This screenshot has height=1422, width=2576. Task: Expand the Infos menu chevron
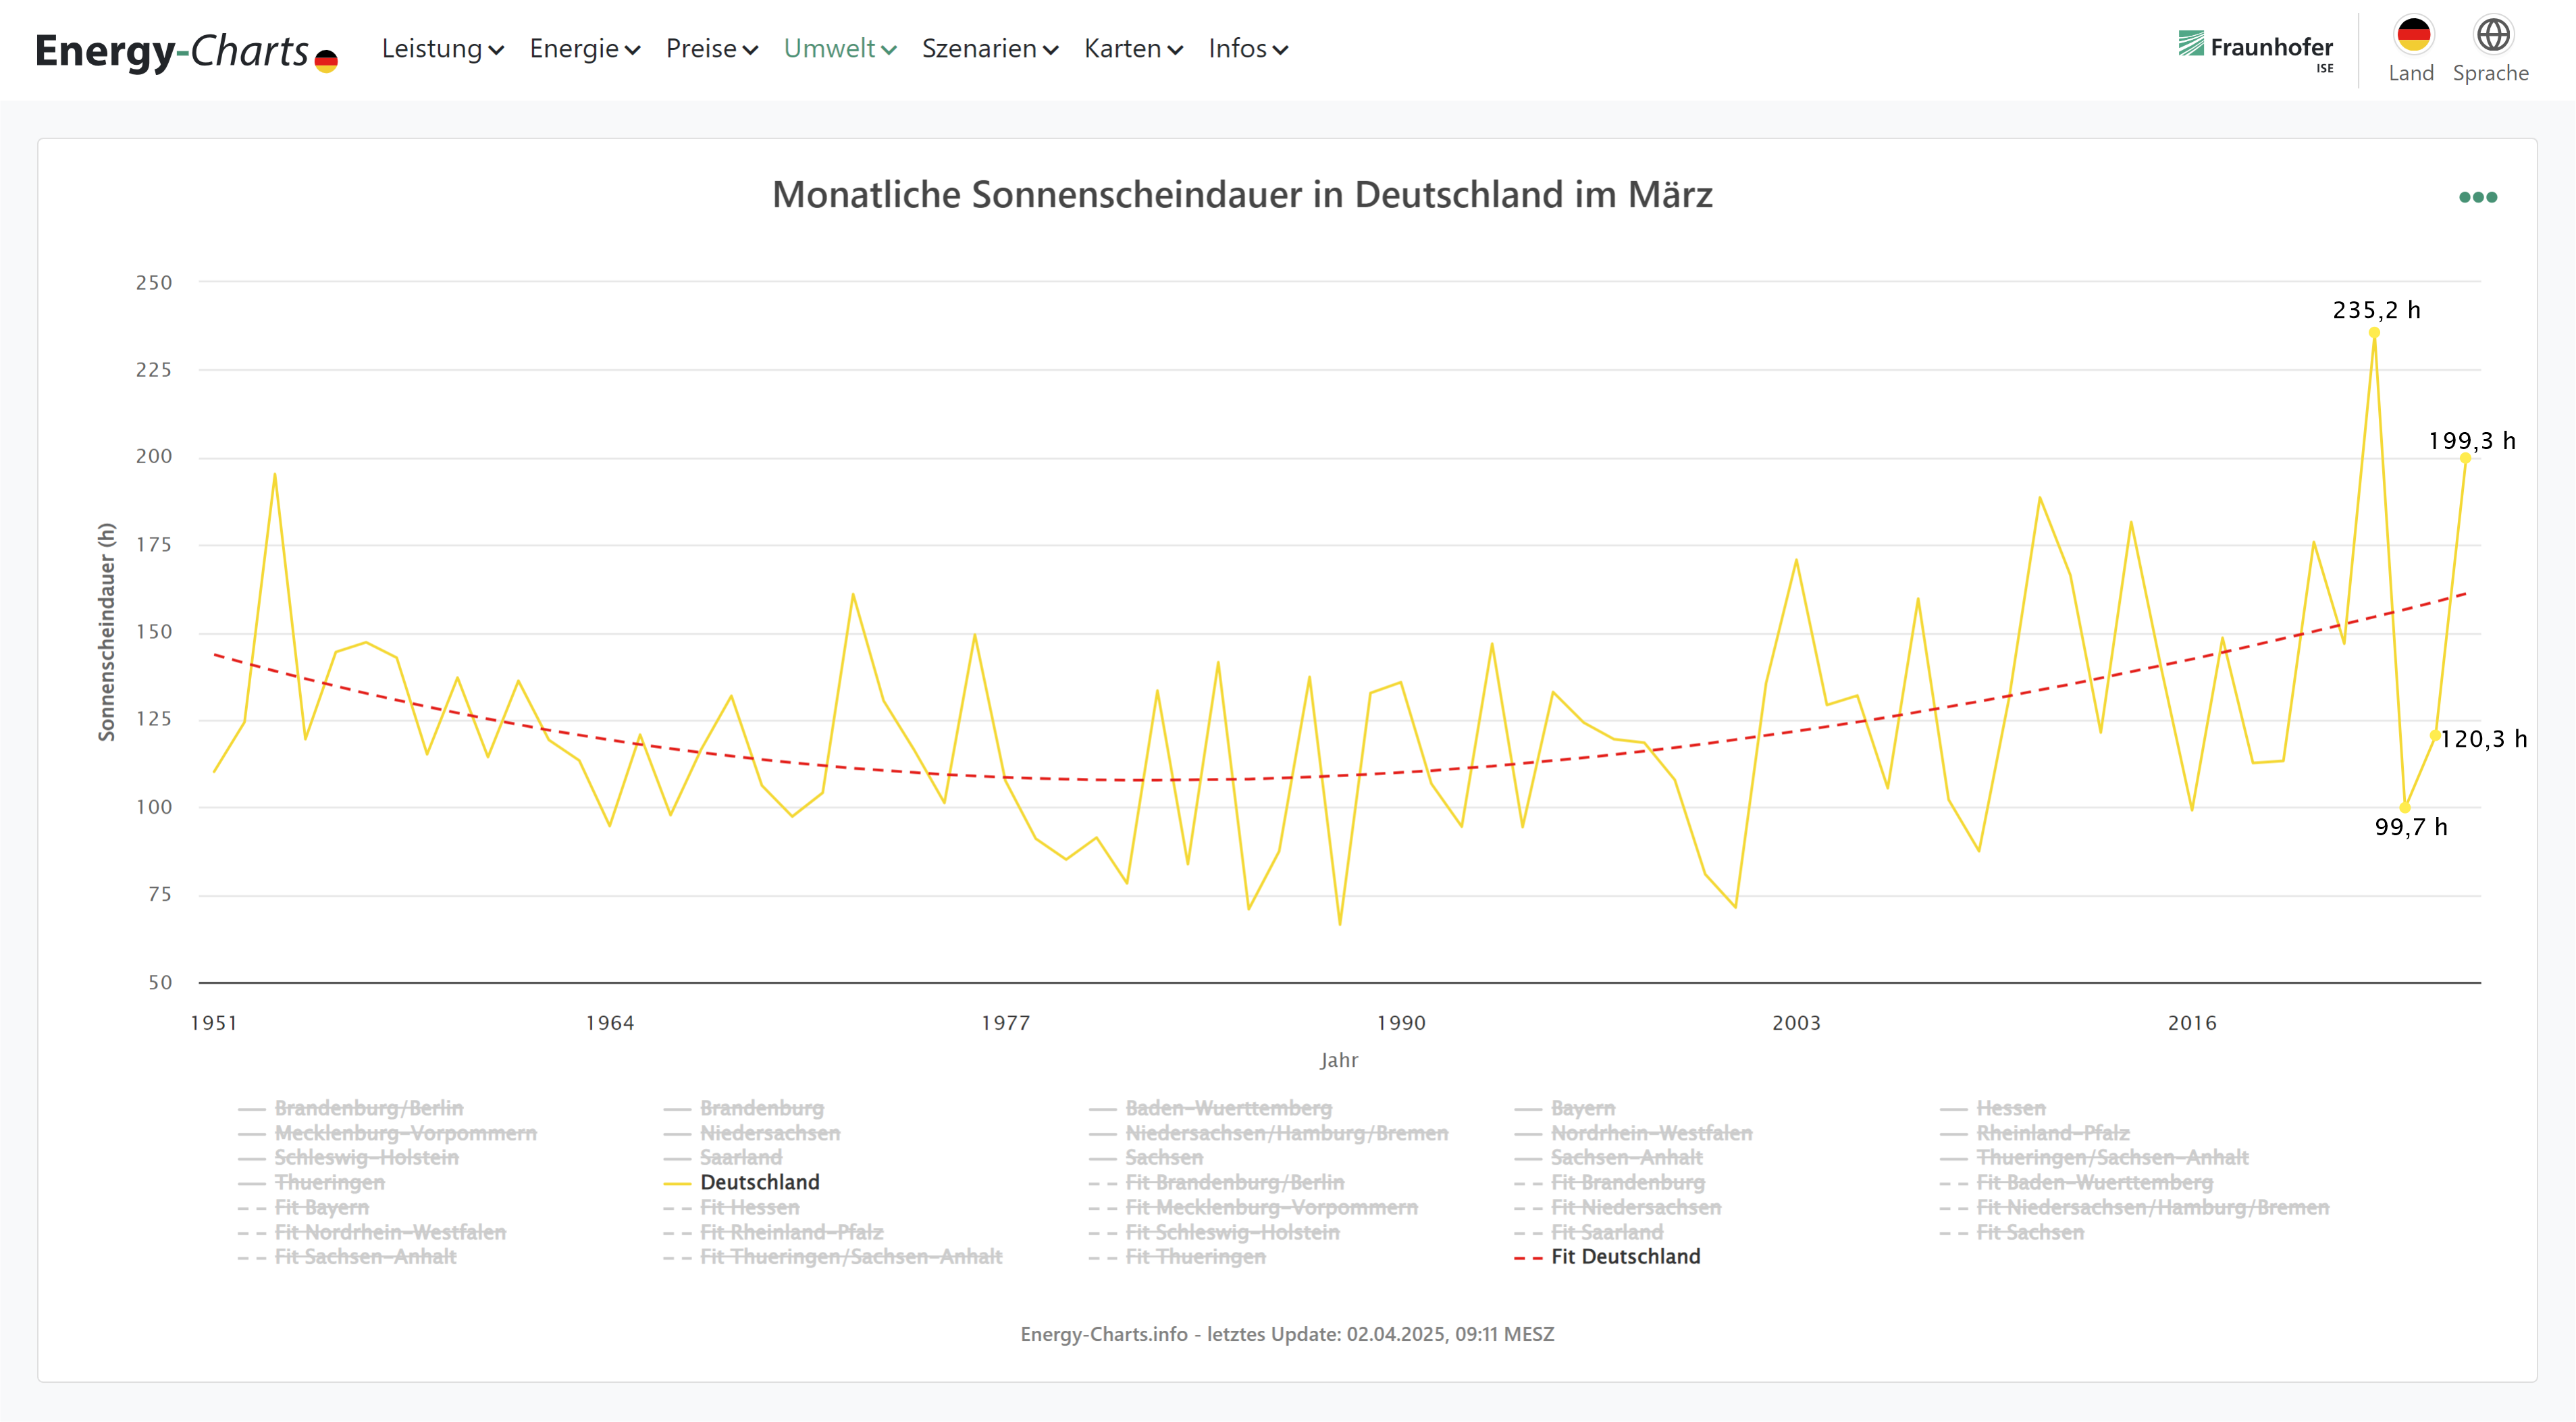(x=1280, y=50)
